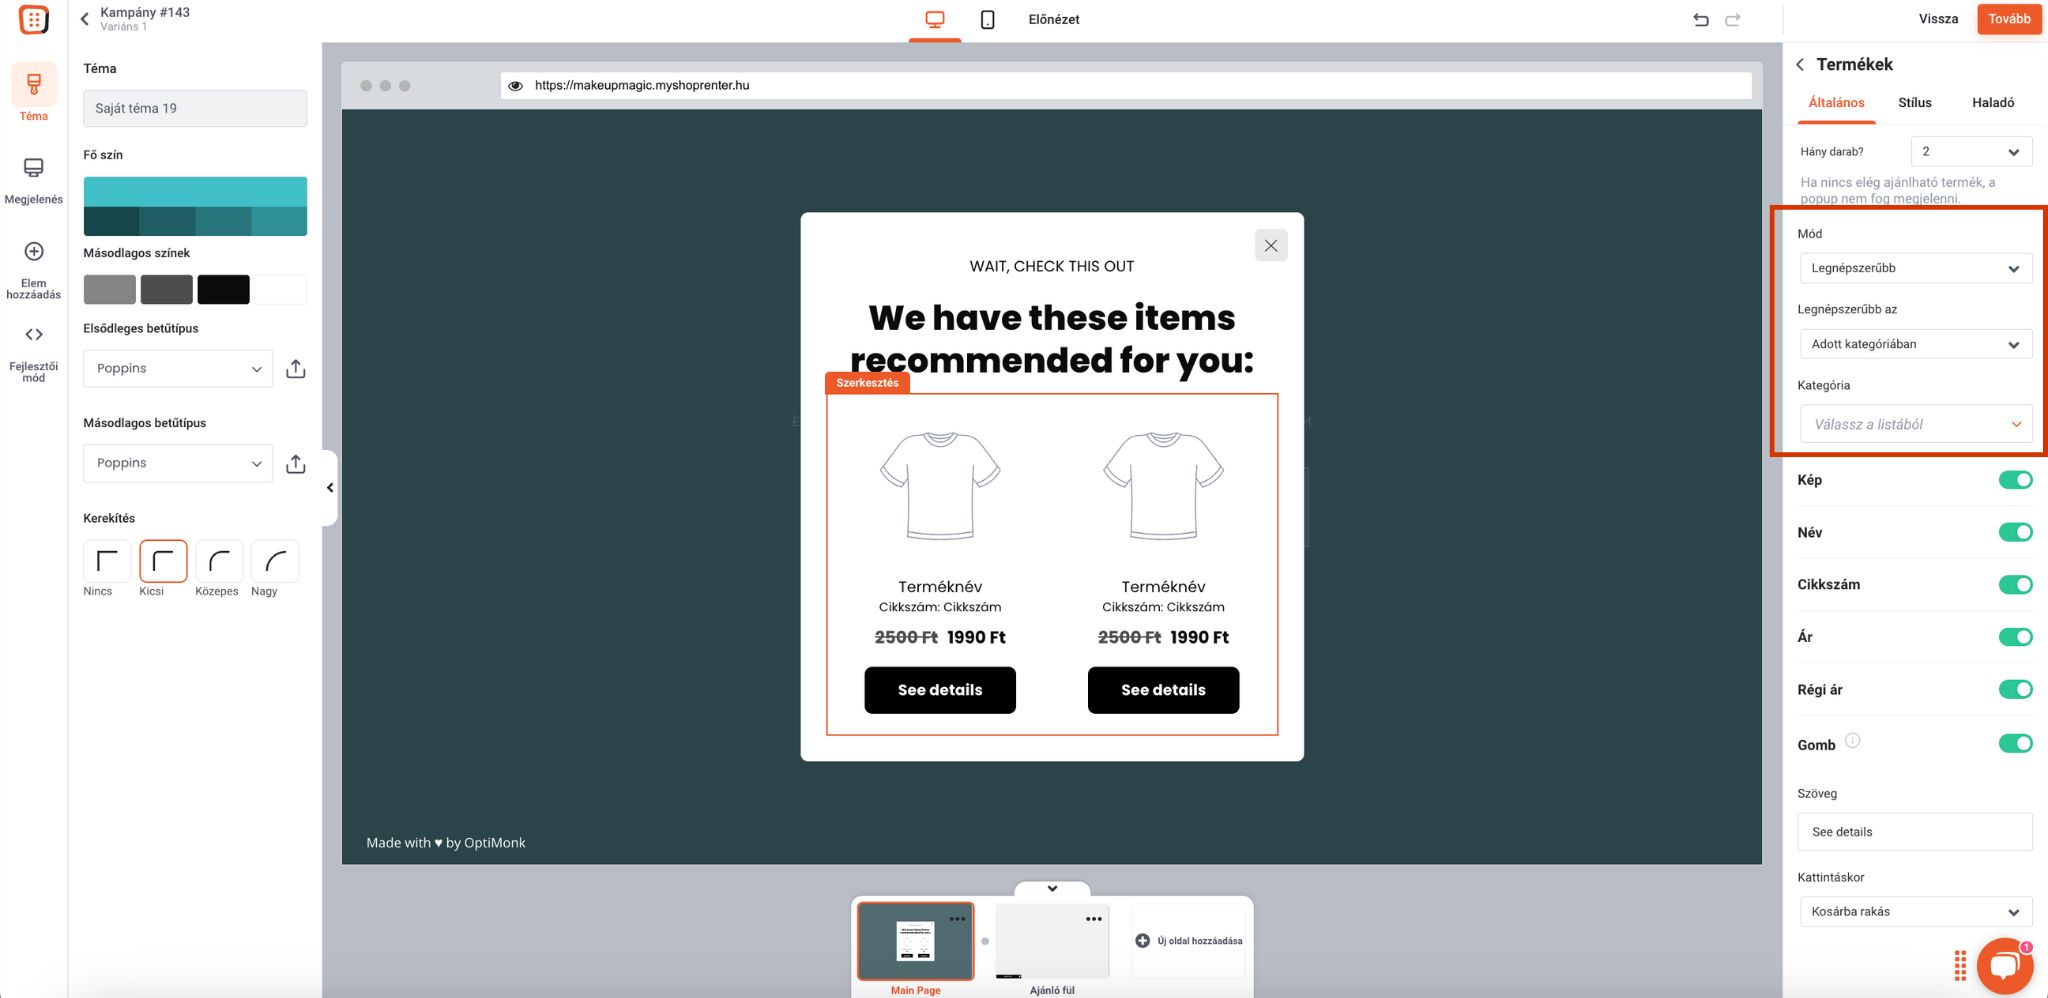Image resolution: width=2048 pixels, height=998 pixels.
Task: Open Main Page options three dots
Action: coord(958,919)
